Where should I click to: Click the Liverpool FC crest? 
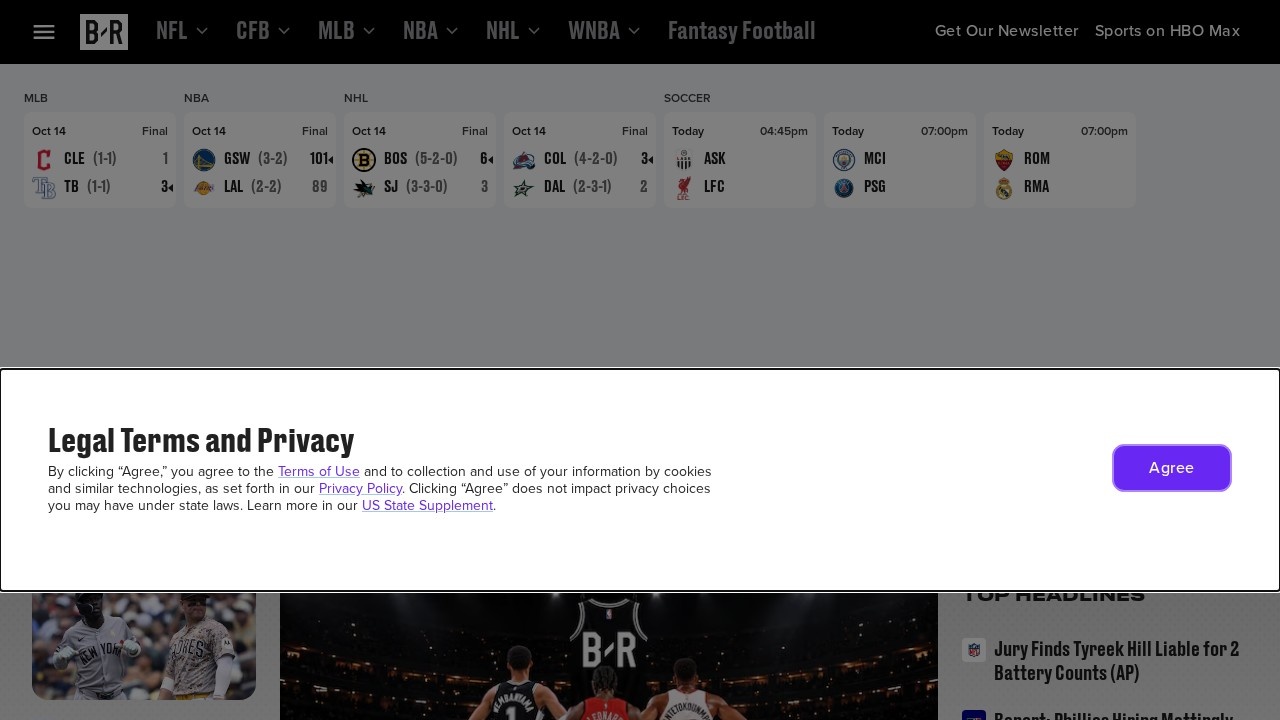point(684,187)
